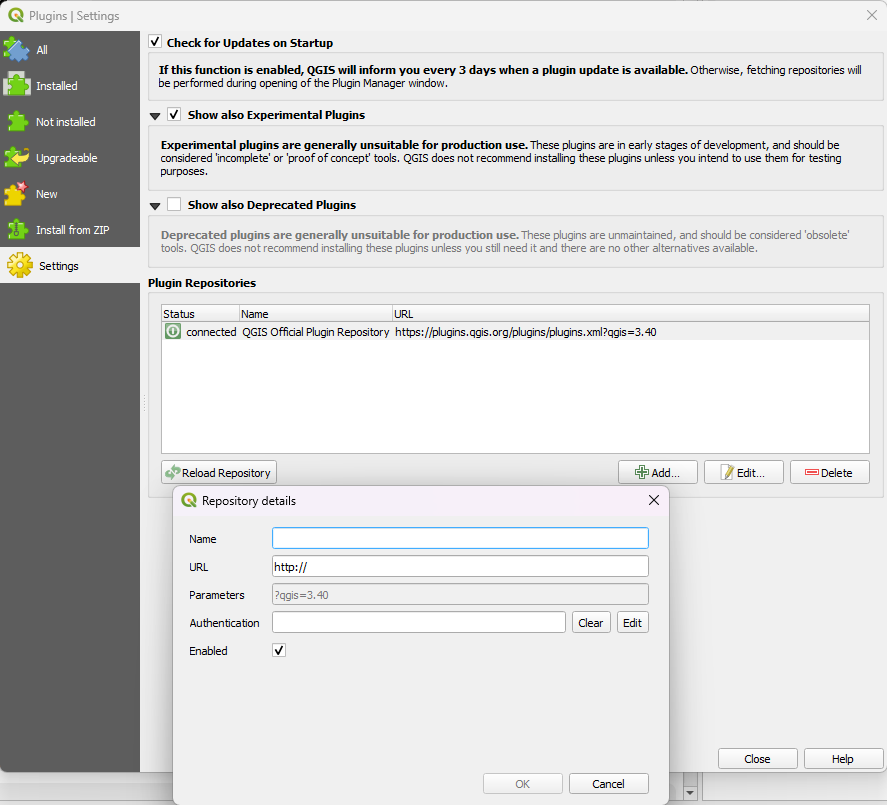887x805 pixels.
Task: Click the Reload Repository button
Action: click(219, 472)
